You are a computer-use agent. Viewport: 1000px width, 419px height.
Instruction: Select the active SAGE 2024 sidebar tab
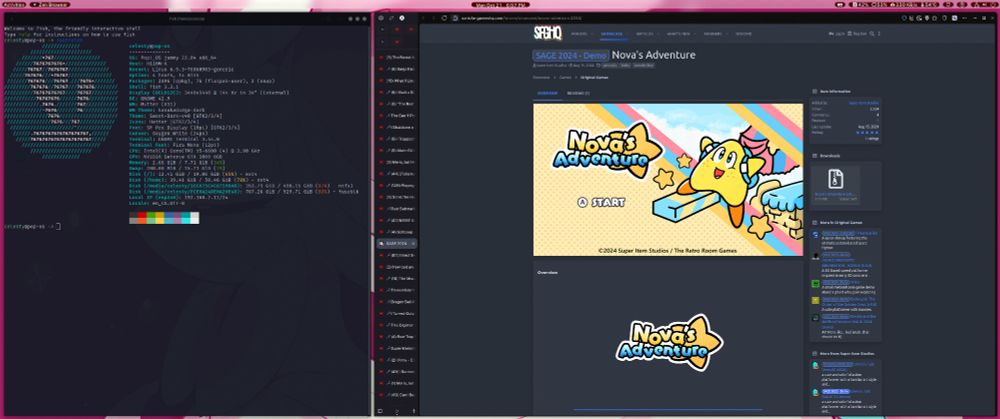coord(396,244)
